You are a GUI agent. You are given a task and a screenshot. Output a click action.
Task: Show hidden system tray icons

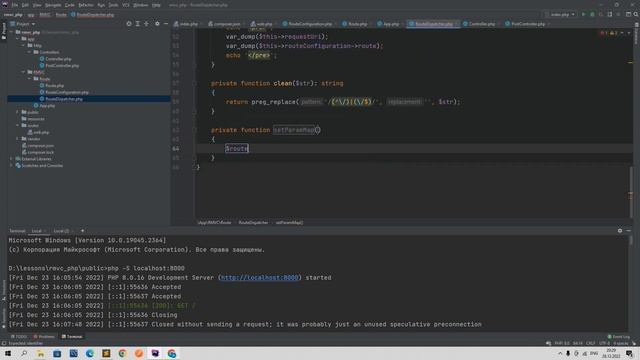point(560,353)
